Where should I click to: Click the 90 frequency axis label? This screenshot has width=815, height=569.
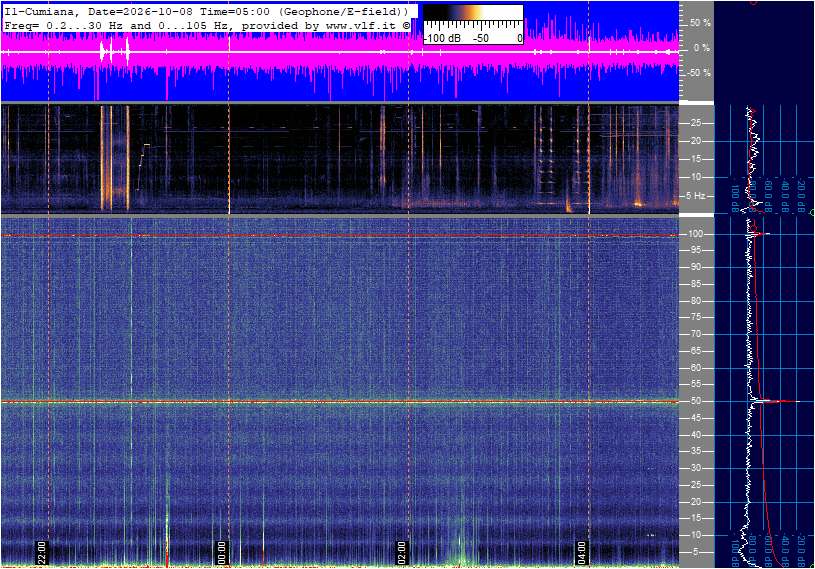tap(695, 267)
